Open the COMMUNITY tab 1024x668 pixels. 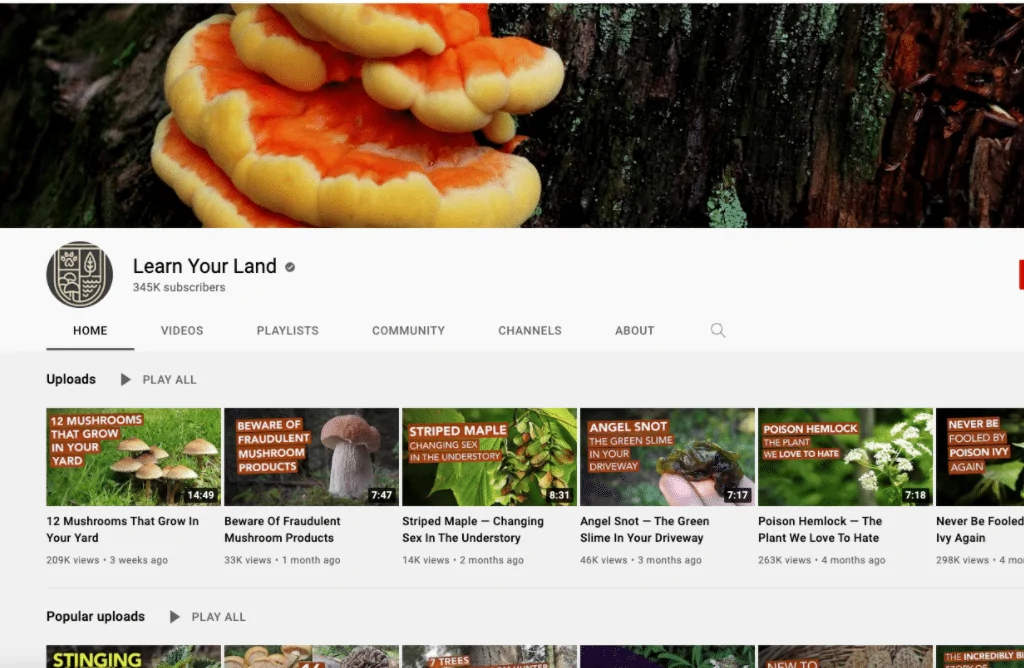[x=408, y=330]
